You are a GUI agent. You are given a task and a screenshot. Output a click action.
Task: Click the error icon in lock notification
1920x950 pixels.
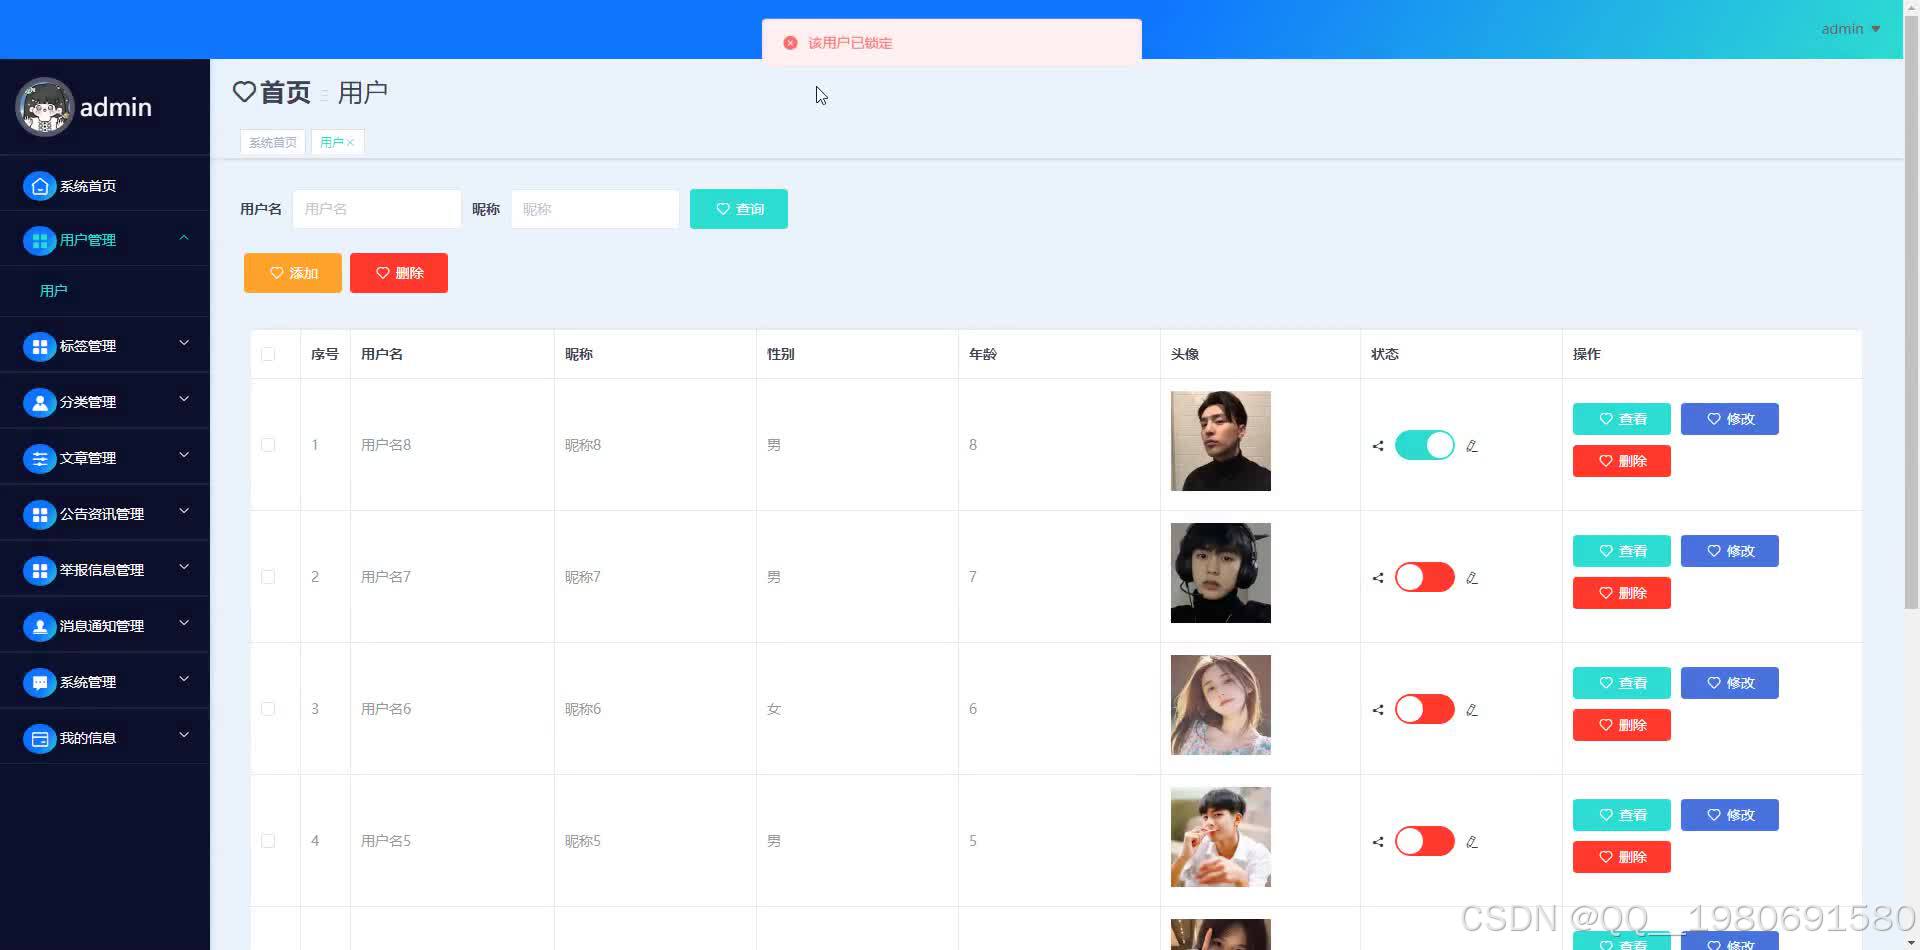[x=790, y=43]
